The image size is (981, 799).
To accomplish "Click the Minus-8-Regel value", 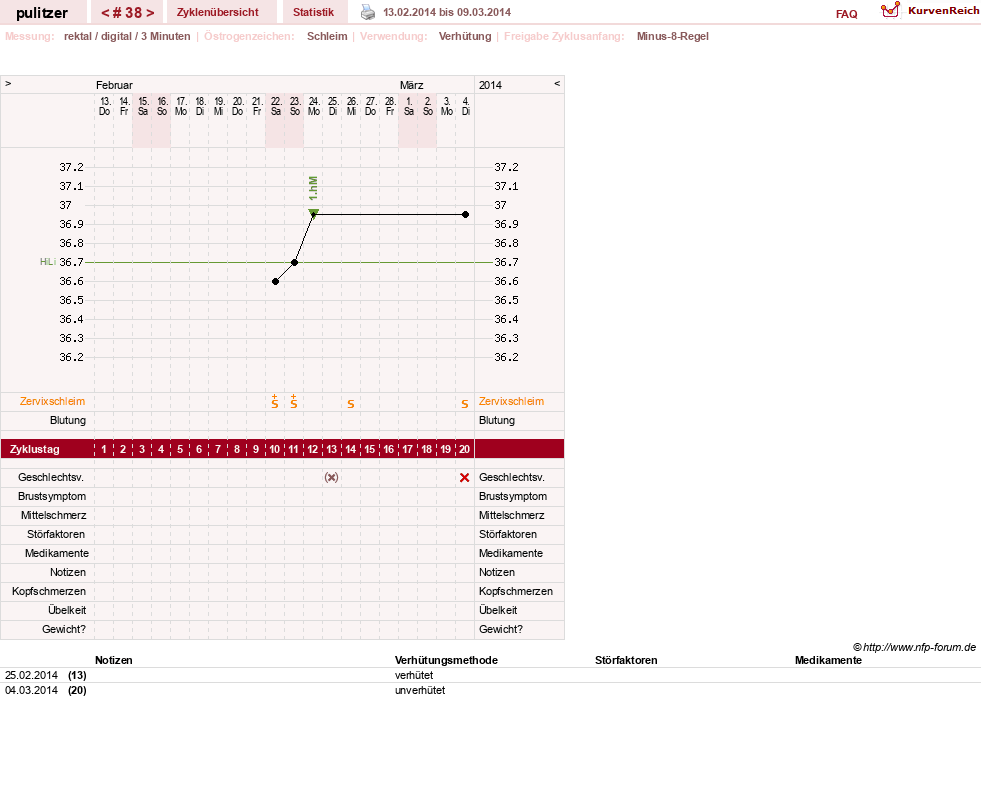I will coord(673,36).
